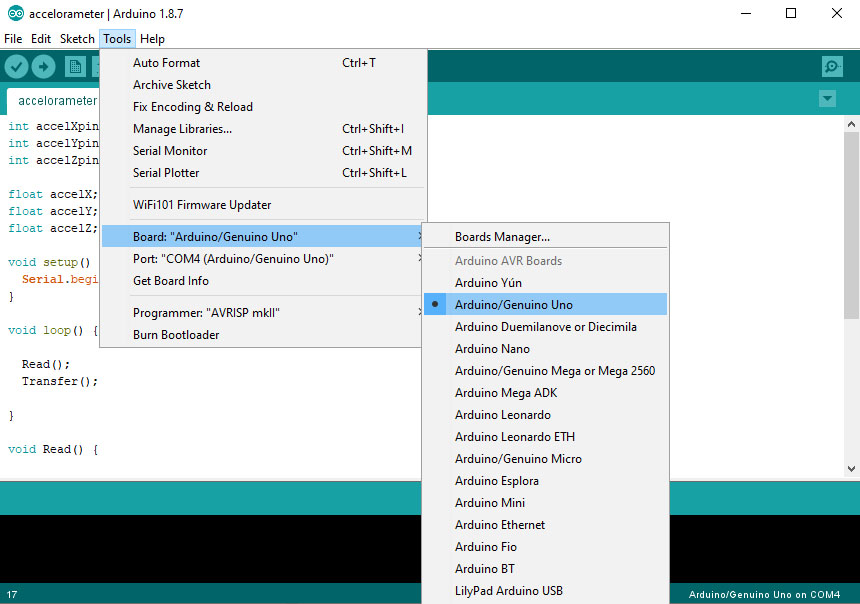This screenshot has width=860, height=604.
Task: Pick Arduino Leonardo from the boards list
Action: (502, 414)
